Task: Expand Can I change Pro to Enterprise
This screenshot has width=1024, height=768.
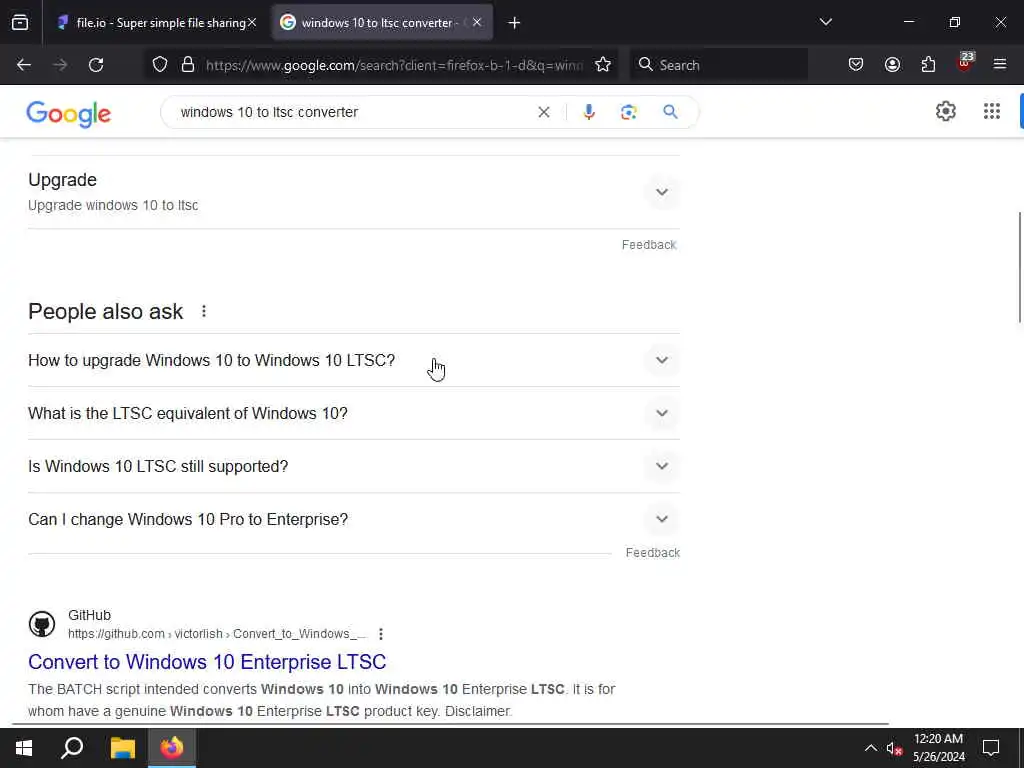Action: (x=354, y=519)
